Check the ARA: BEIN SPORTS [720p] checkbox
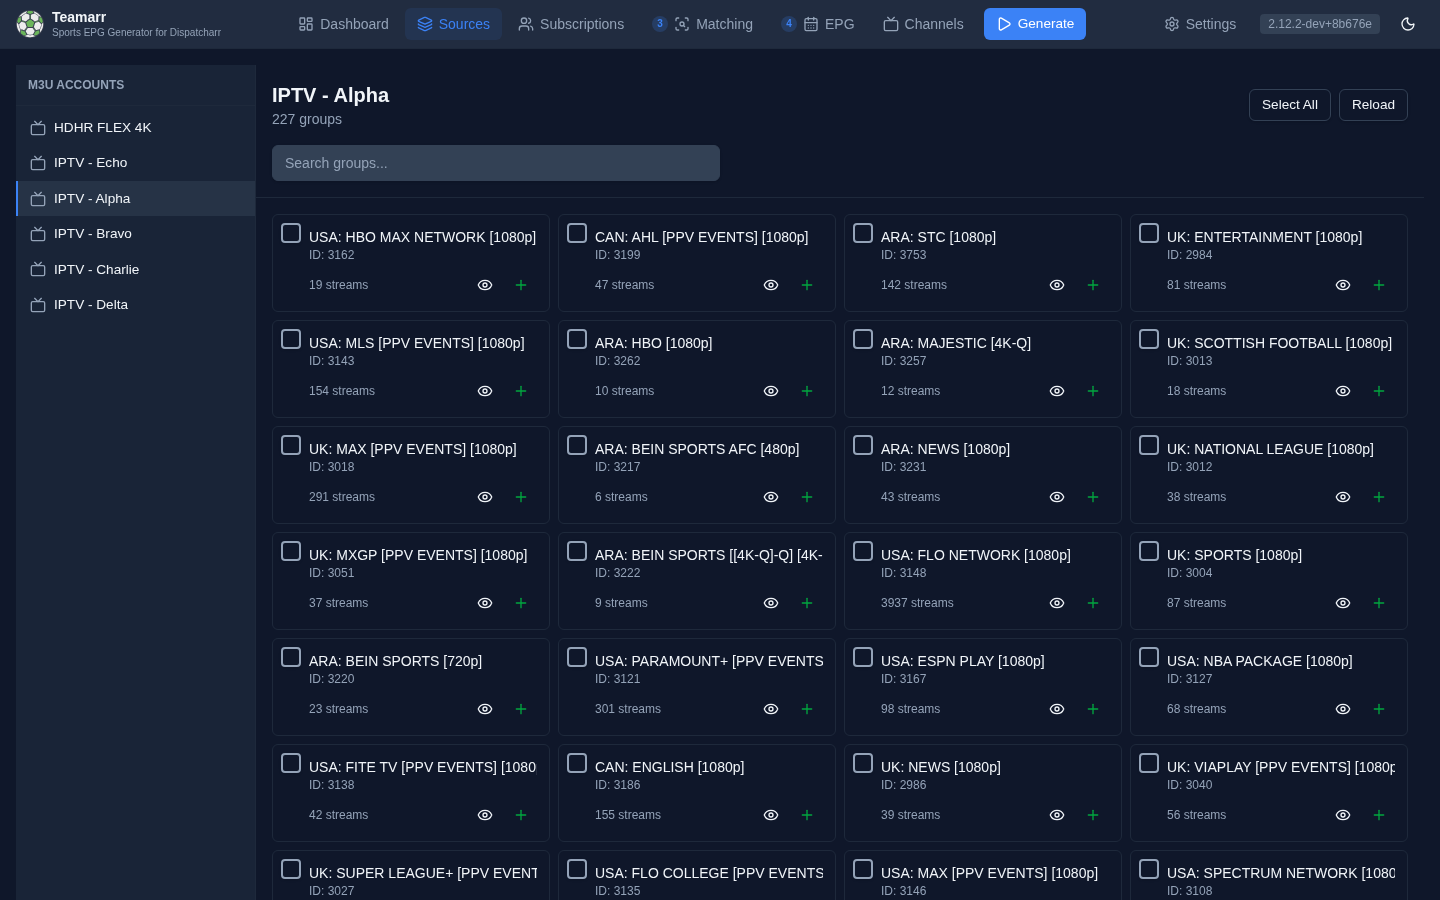This screenshot has height=900, width=1440. pos(291,657)
